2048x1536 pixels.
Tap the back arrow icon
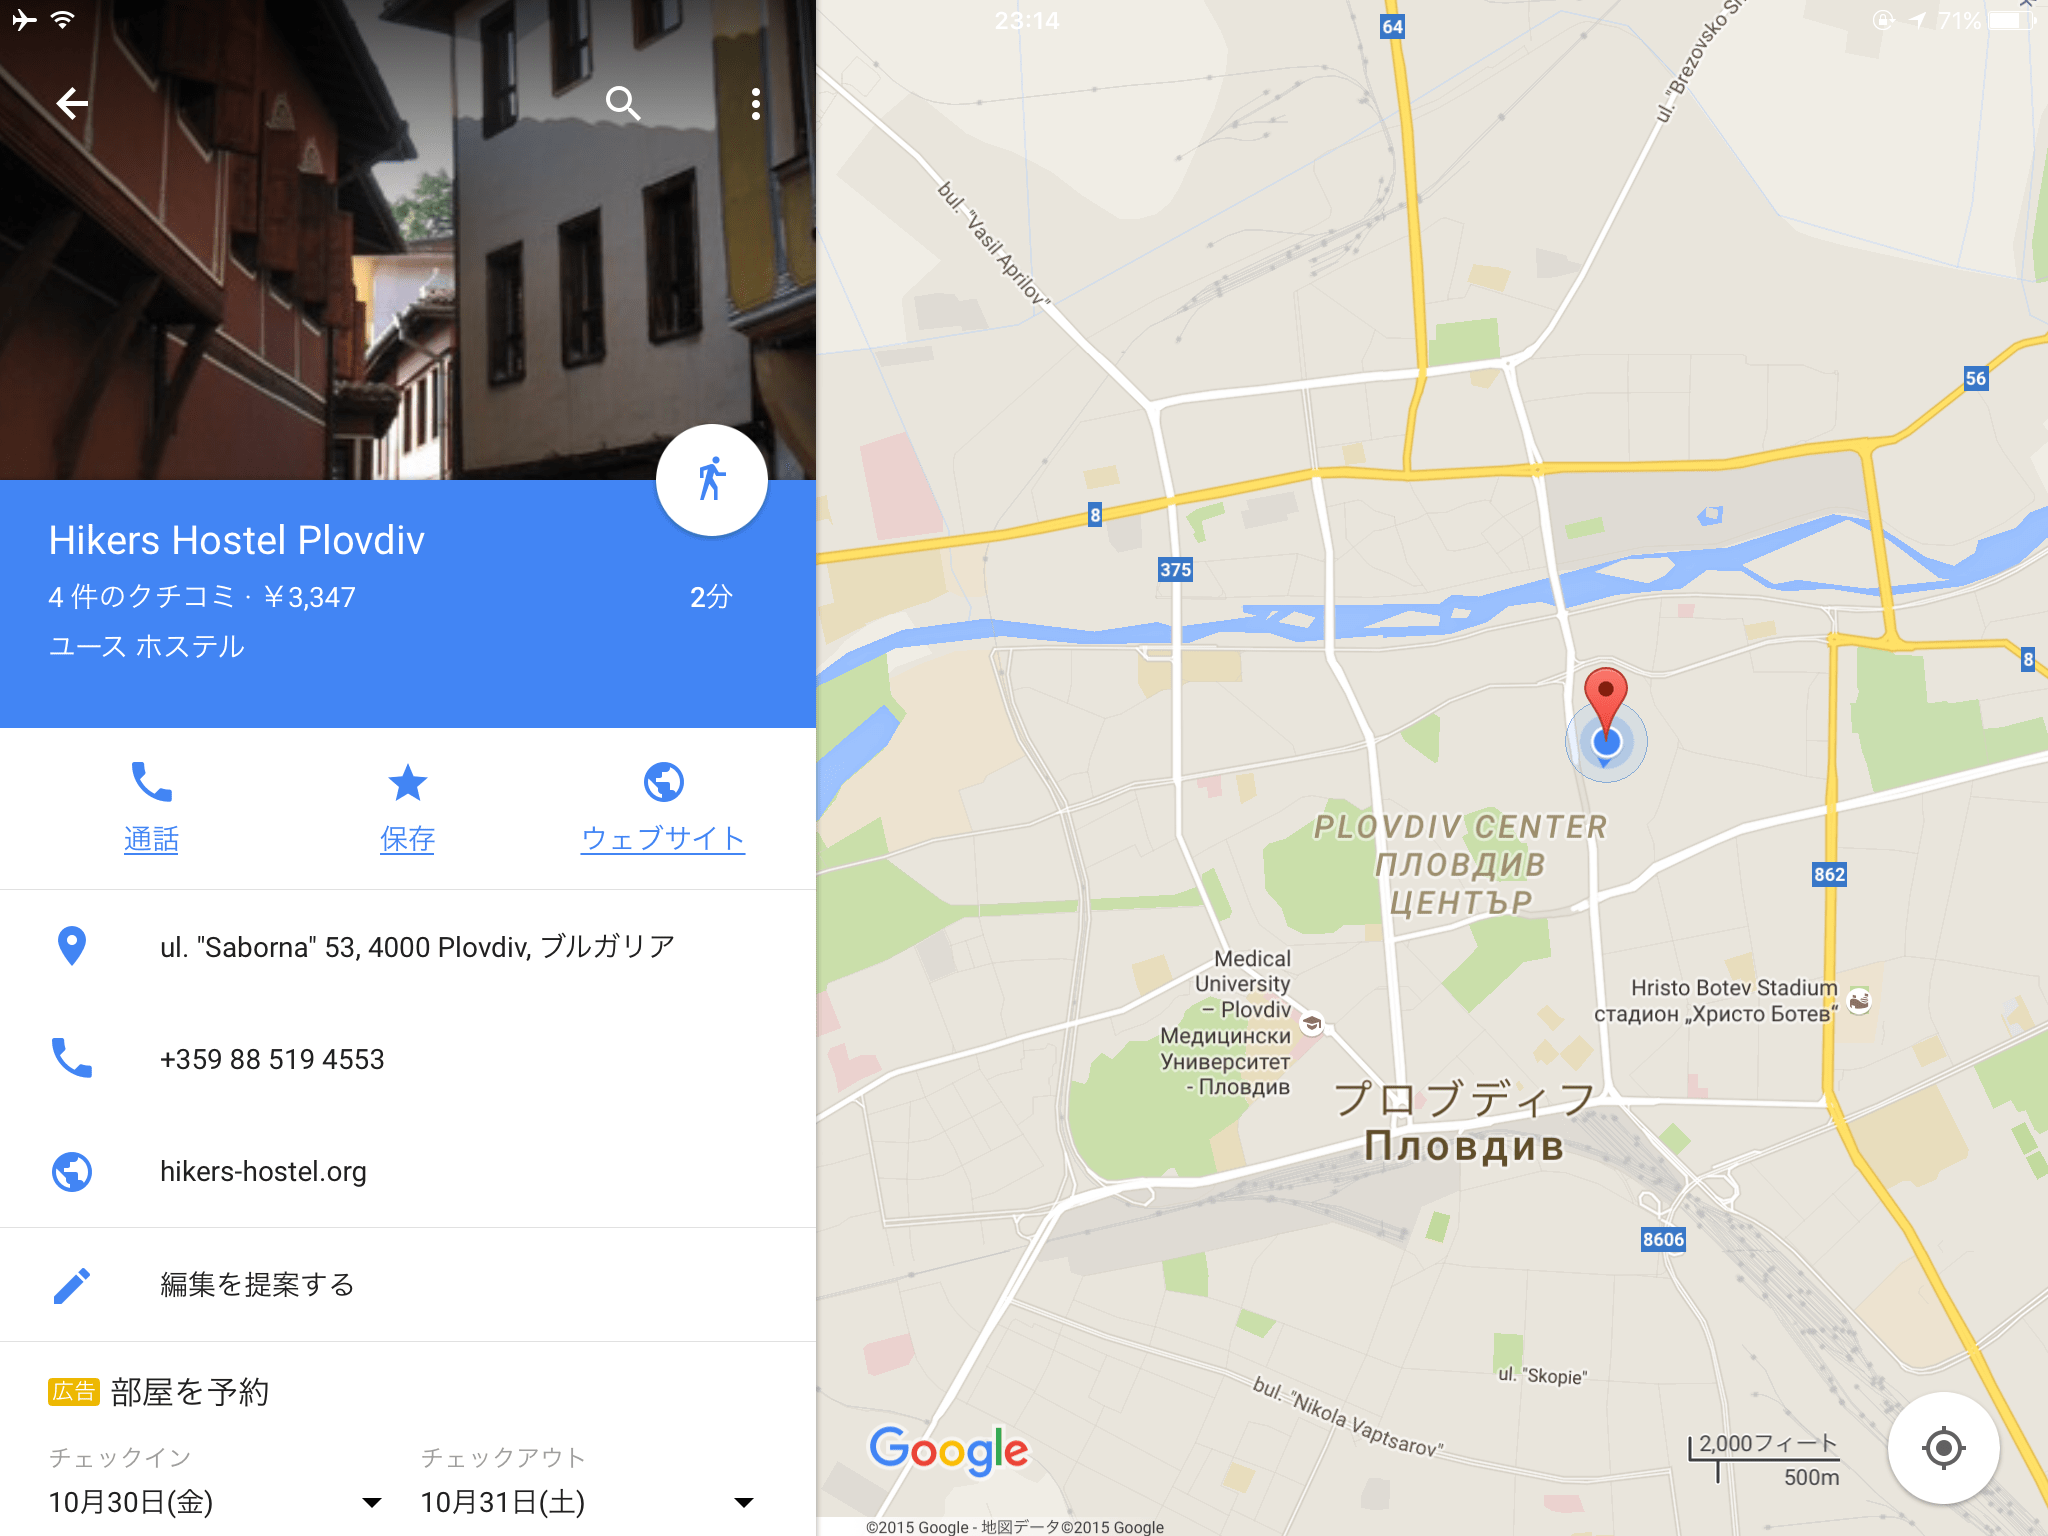tap(72, 103)
